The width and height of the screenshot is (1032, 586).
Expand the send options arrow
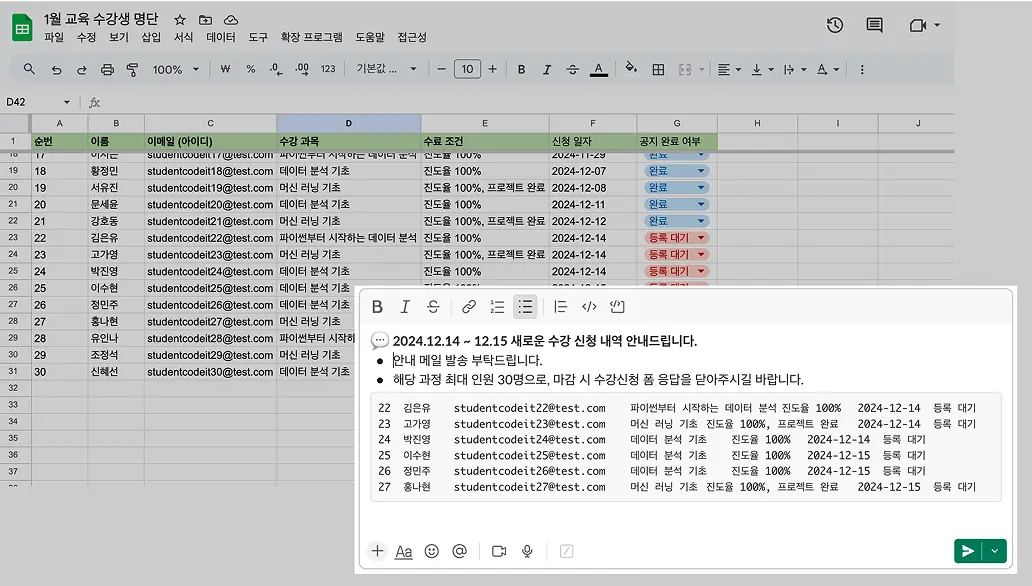click(x=994, y=551)
